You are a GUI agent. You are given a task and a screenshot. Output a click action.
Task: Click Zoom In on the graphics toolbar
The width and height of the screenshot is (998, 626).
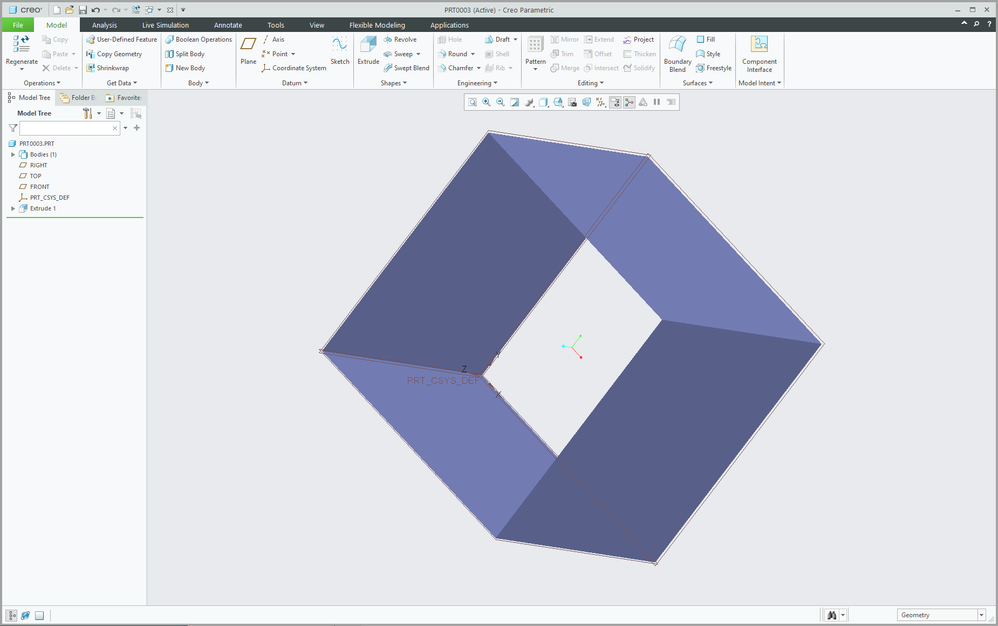[486, 102]
